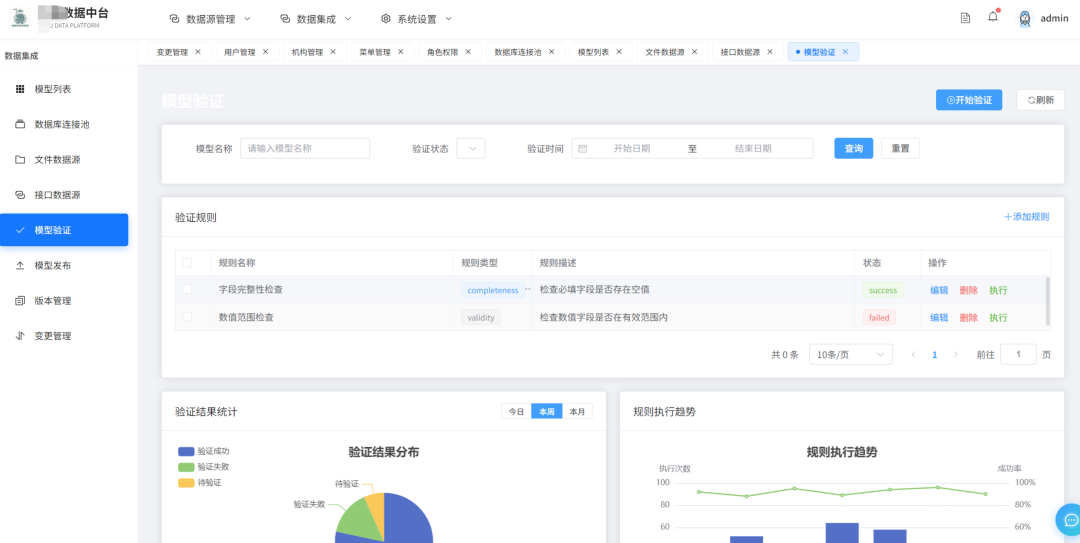Click the platform logo icon

point(20,19)
